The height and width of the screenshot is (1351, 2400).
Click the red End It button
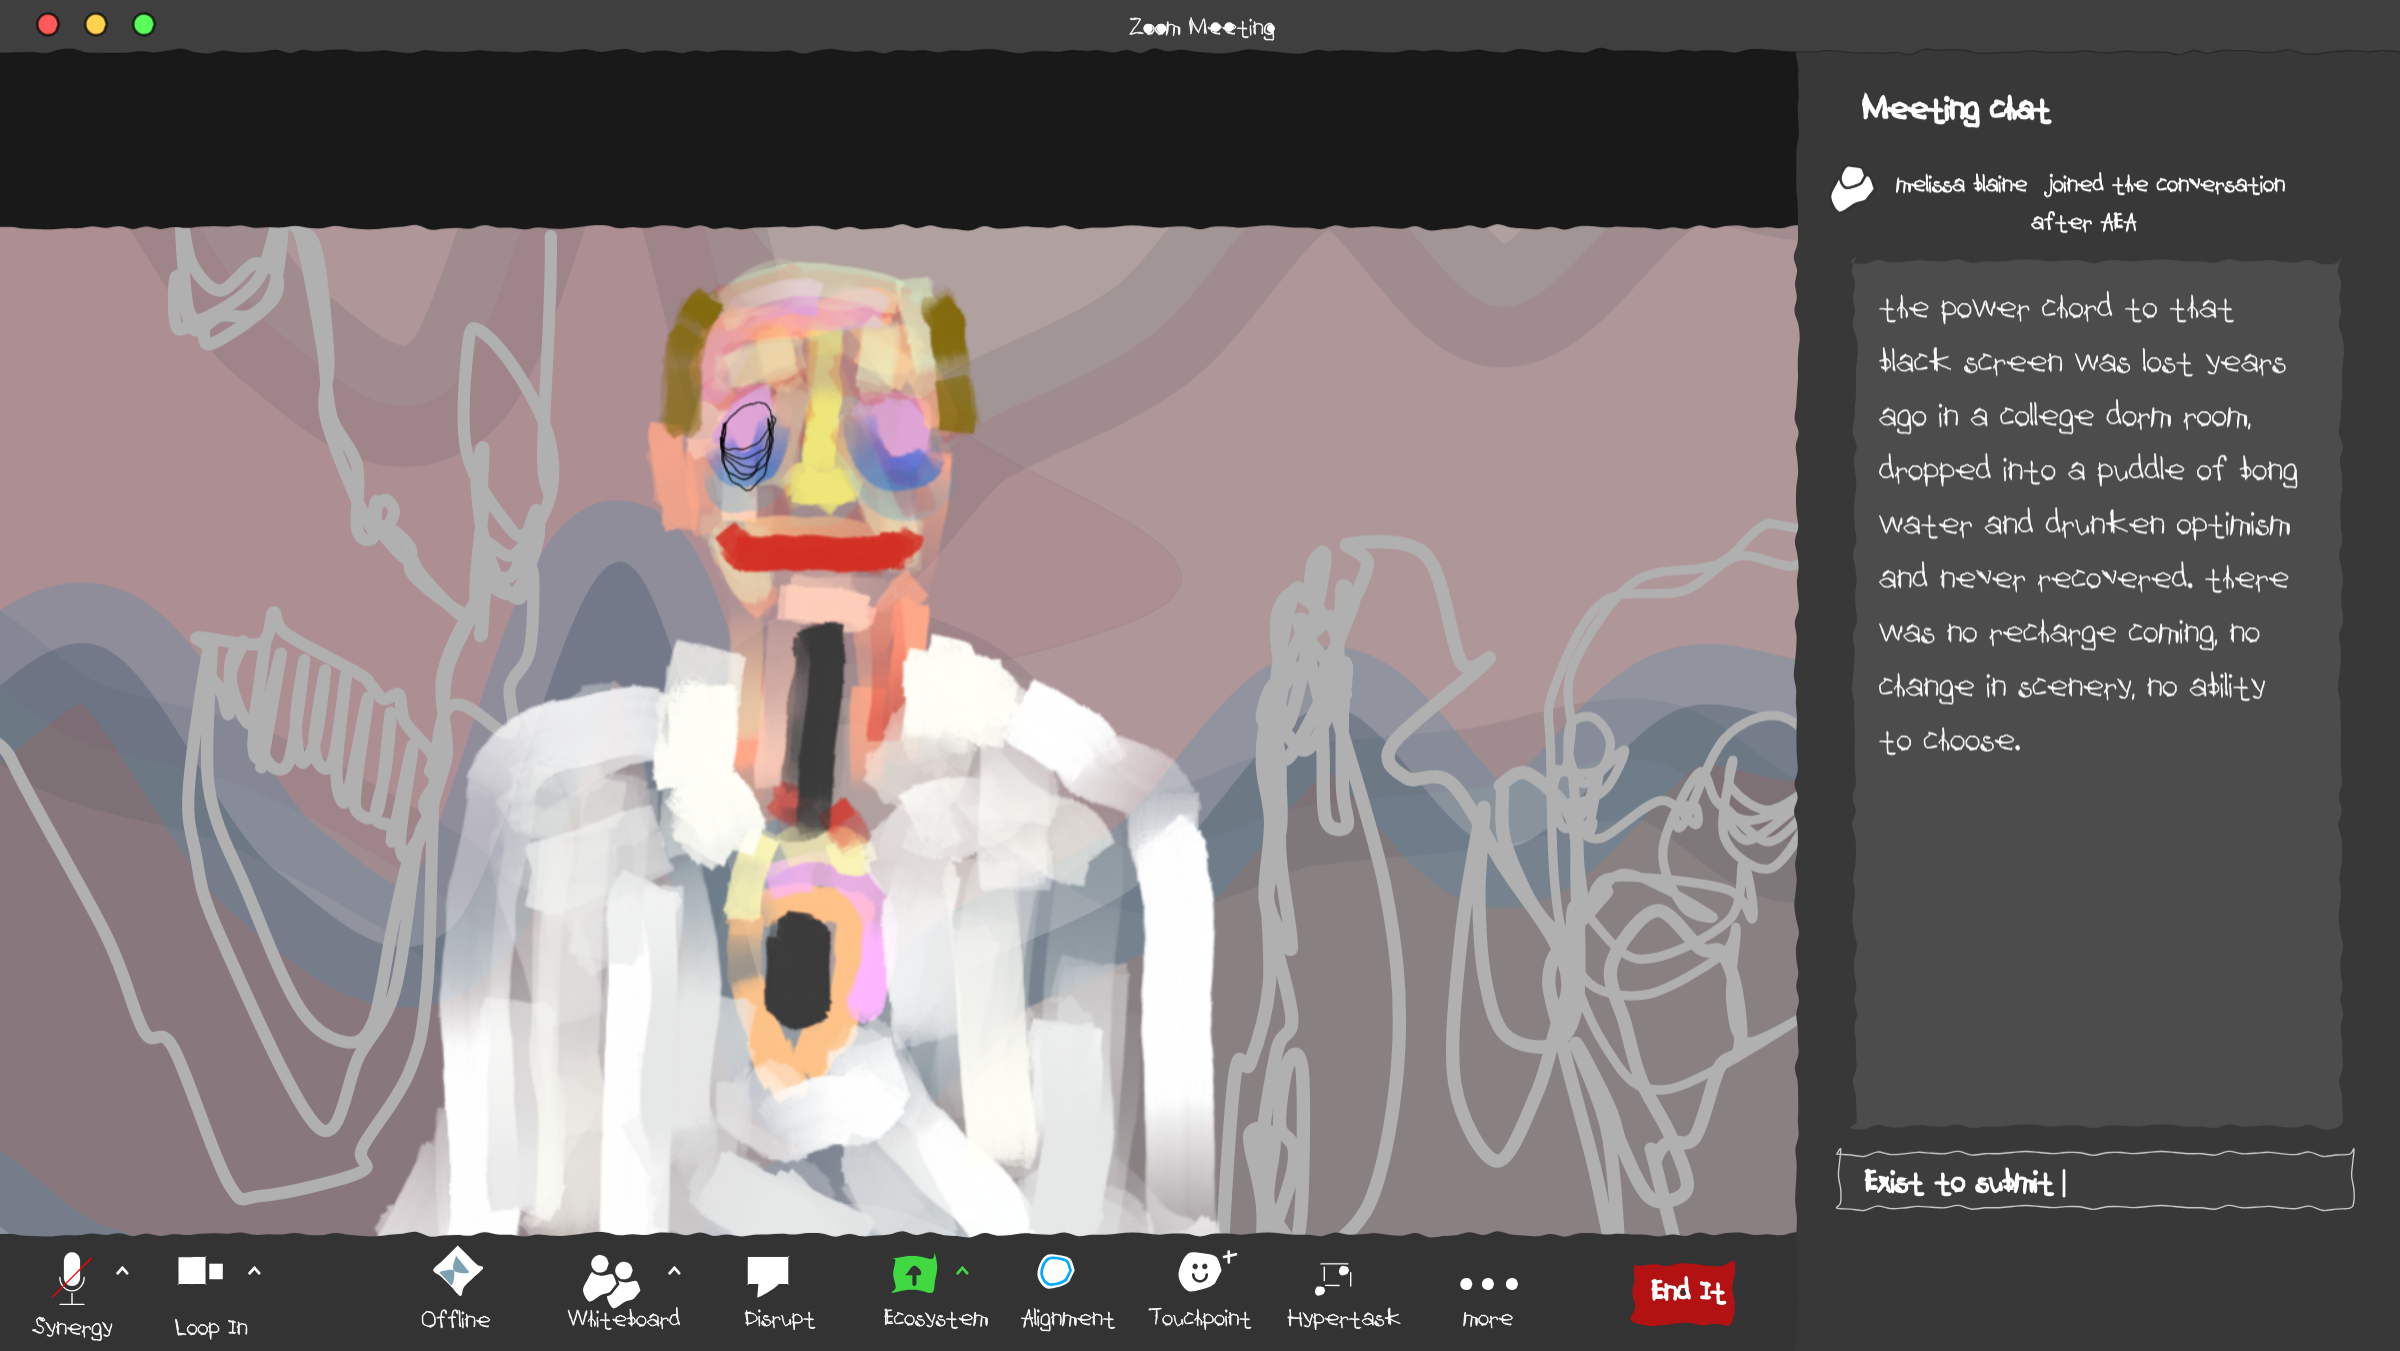point(1685,1293)
